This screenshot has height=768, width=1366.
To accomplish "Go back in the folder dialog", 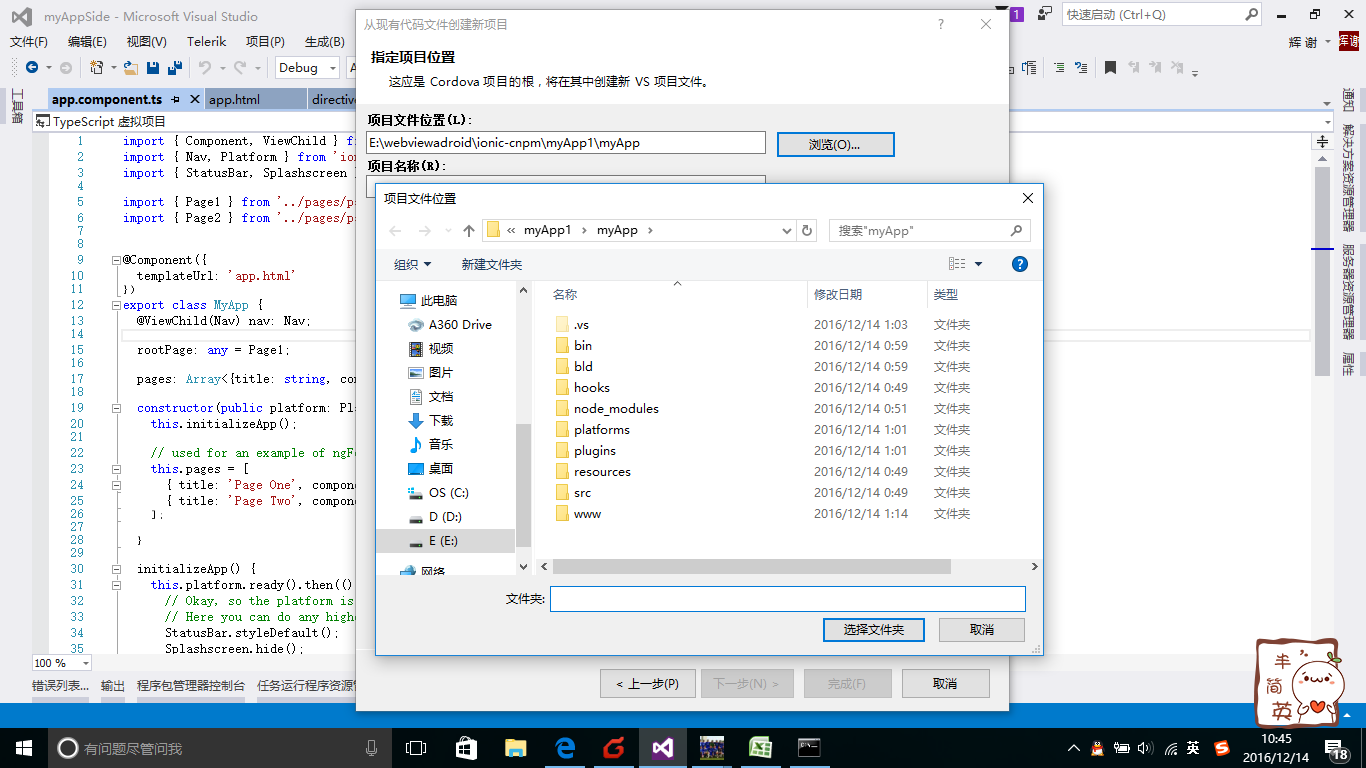I will tap(395, 231).
